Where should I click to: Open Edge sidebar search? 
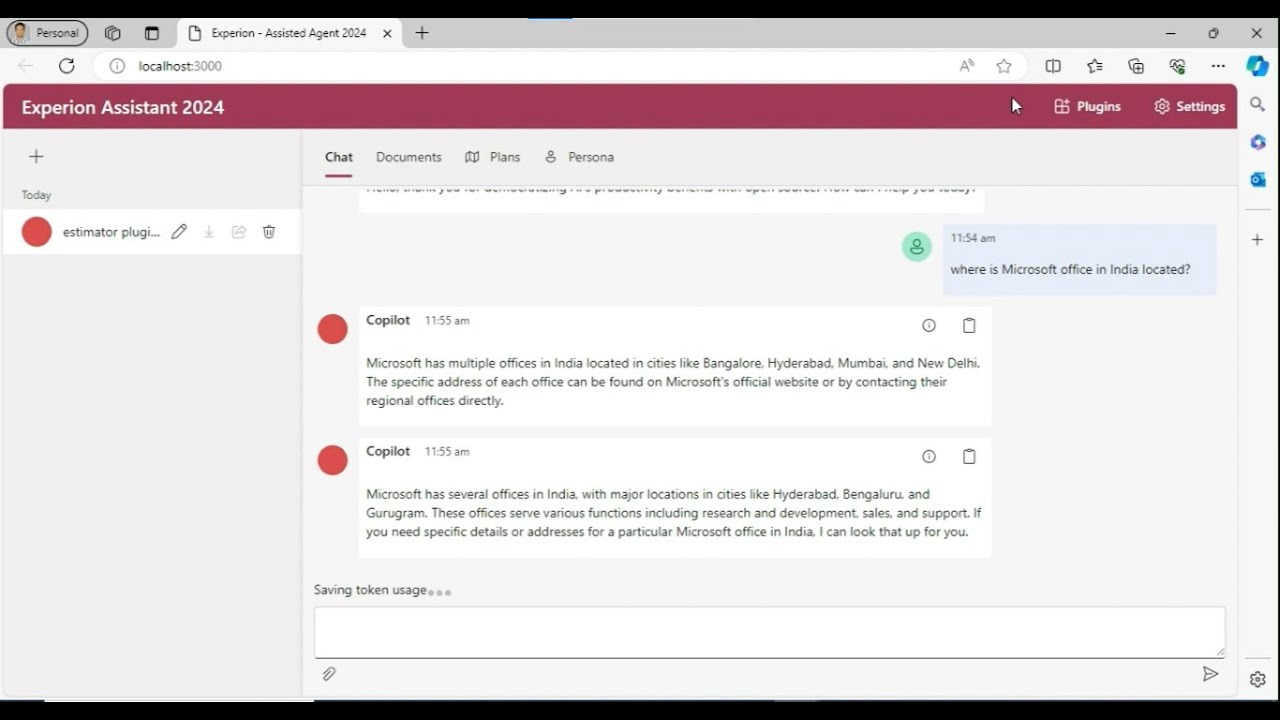1258,104
